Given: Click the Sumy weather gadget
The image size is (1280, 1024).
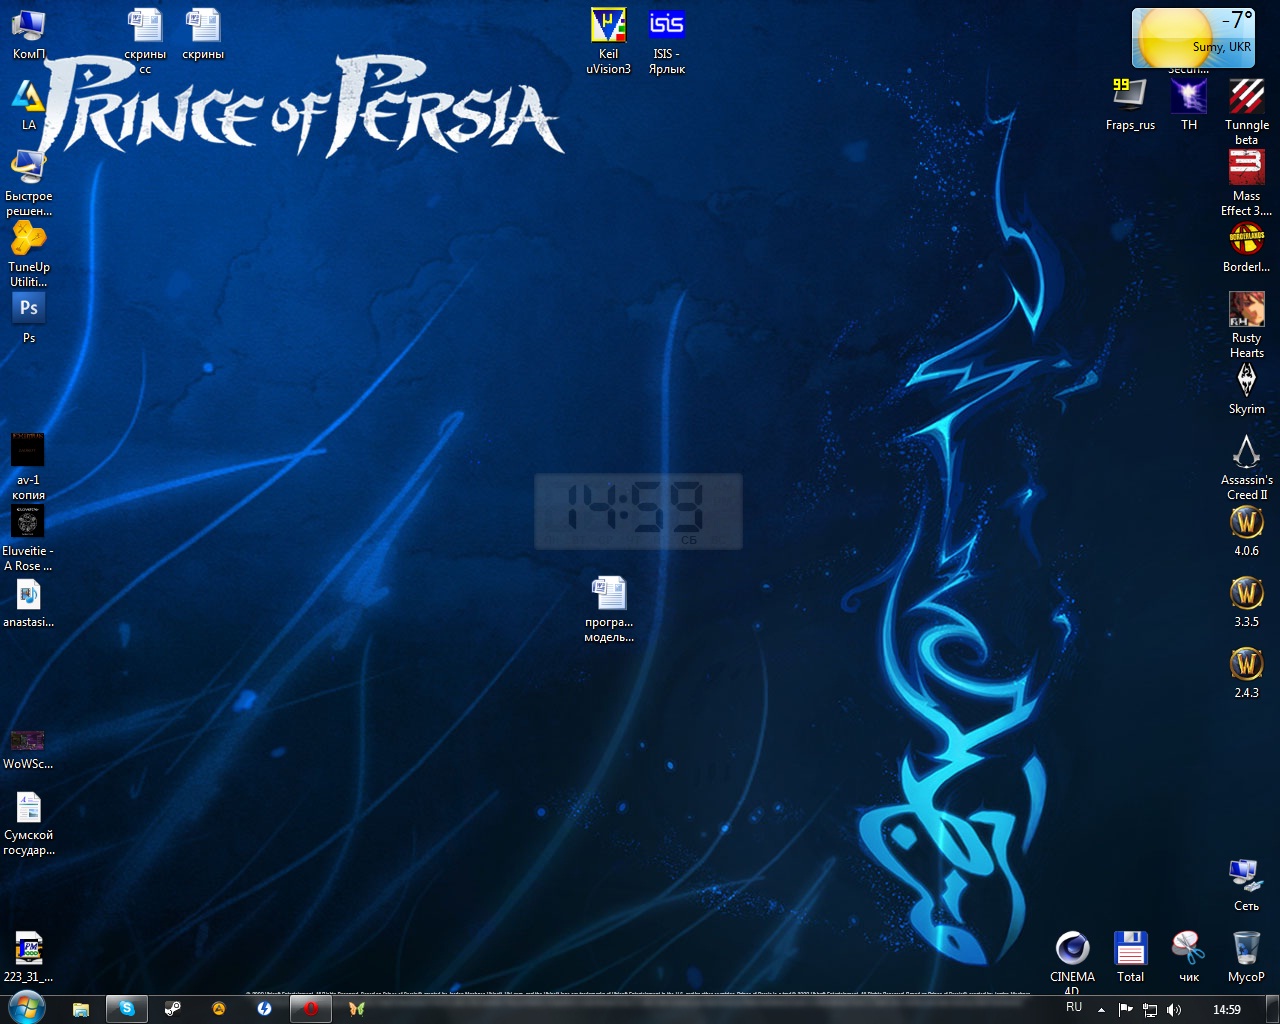Looking at the screenshot, I should (x=1192, y=38).
